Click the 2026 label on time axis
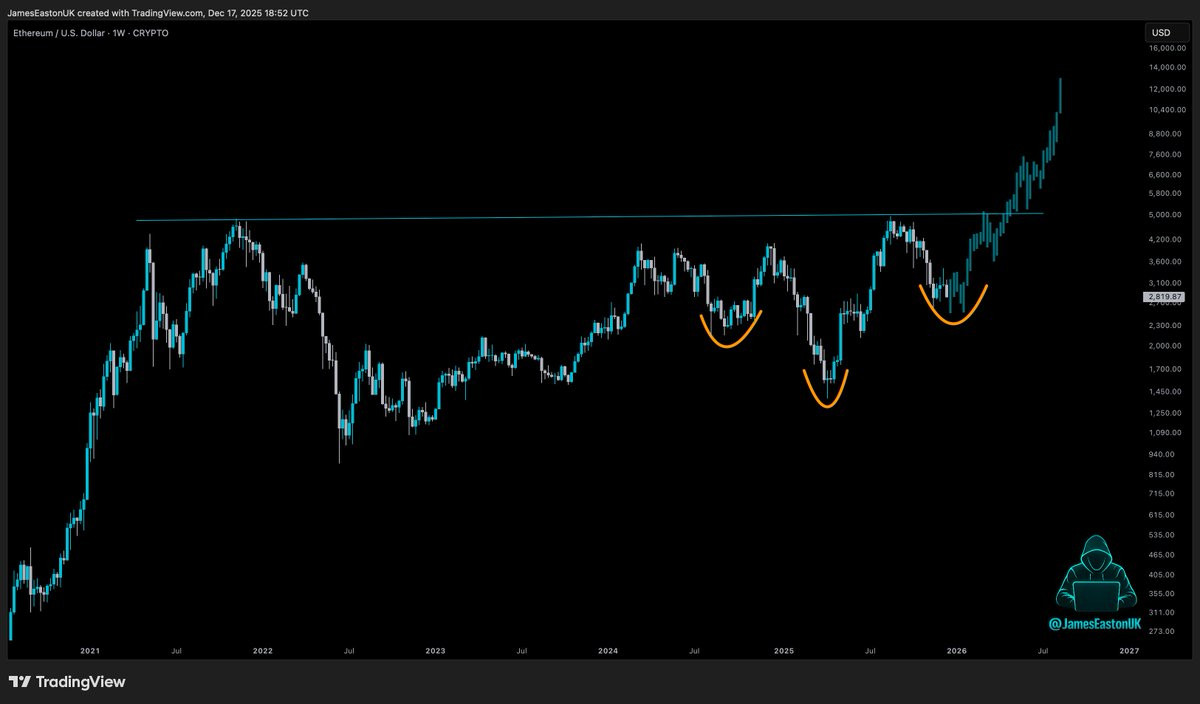Screen dimensions: 1200x704 [956, 651]
